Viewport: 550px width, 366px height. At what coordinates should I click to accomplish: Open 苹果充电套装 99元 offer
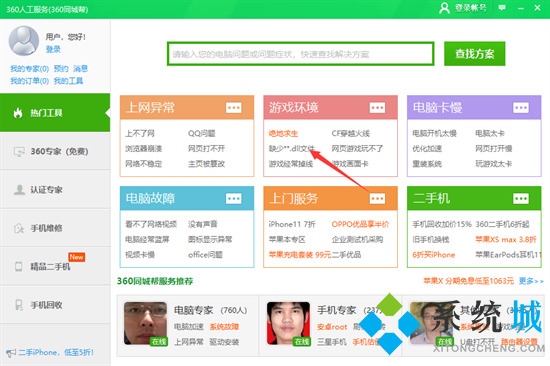pos(300,254)
